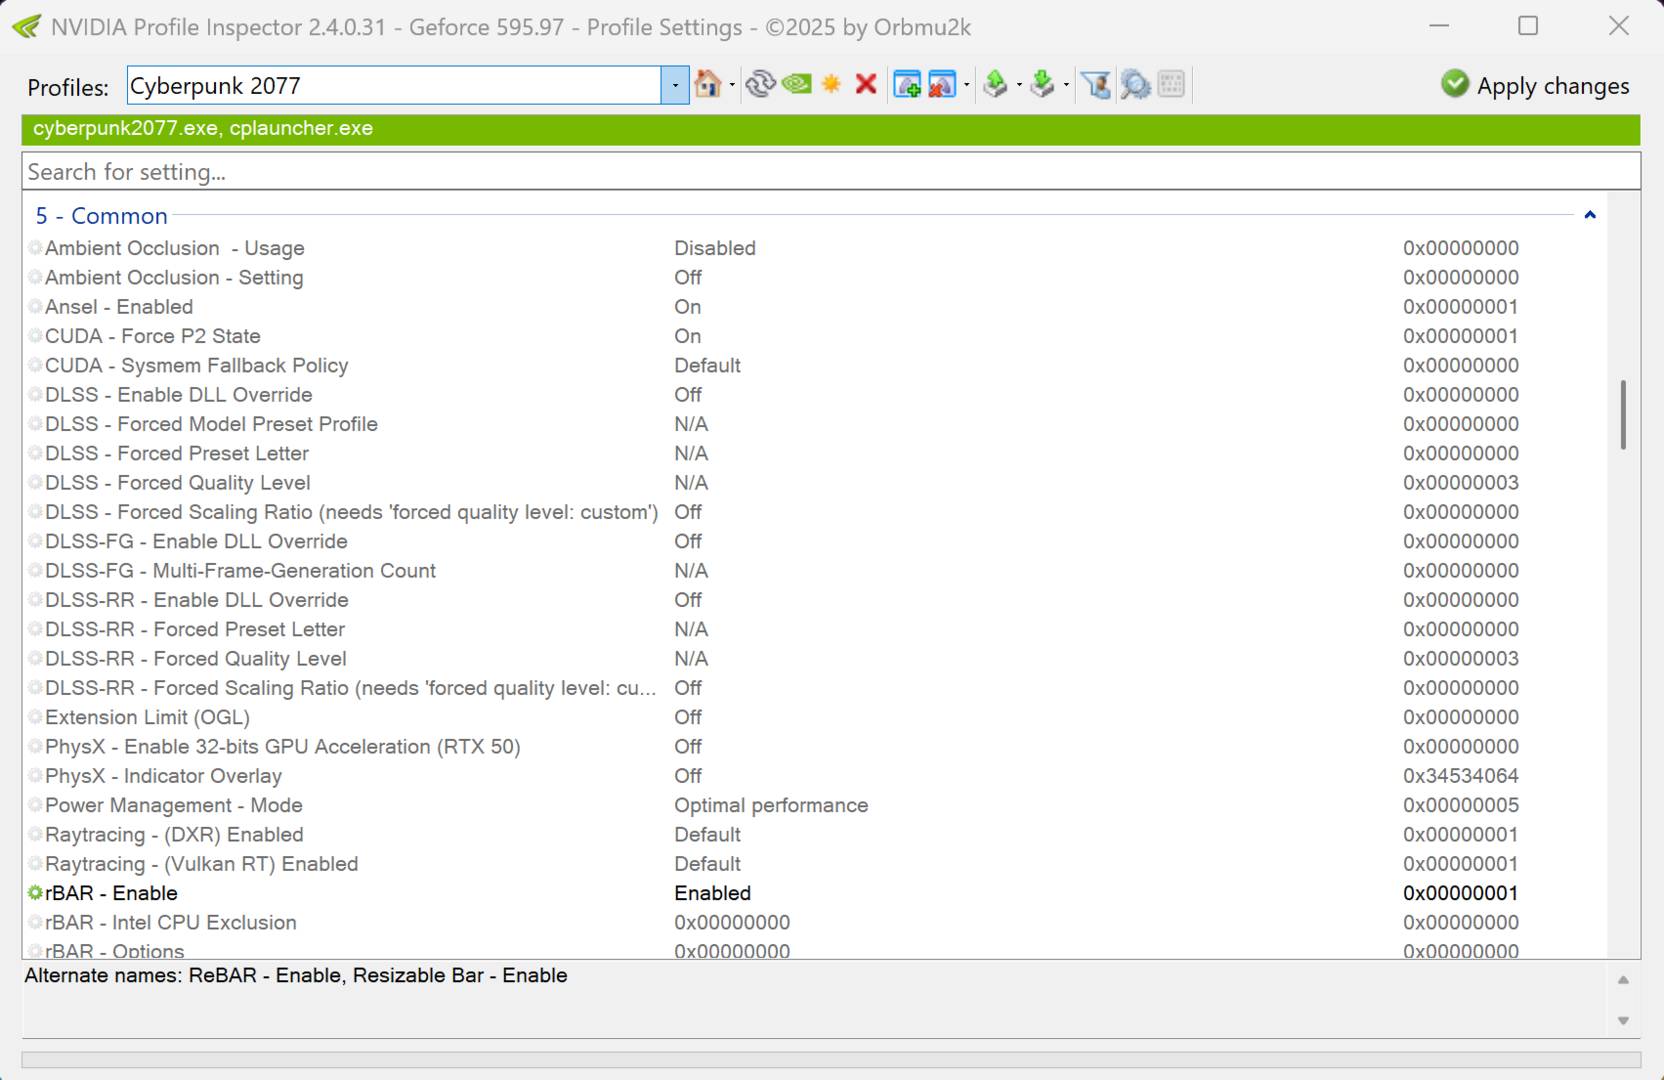Click into the Search for setting field

pos(400,171)
